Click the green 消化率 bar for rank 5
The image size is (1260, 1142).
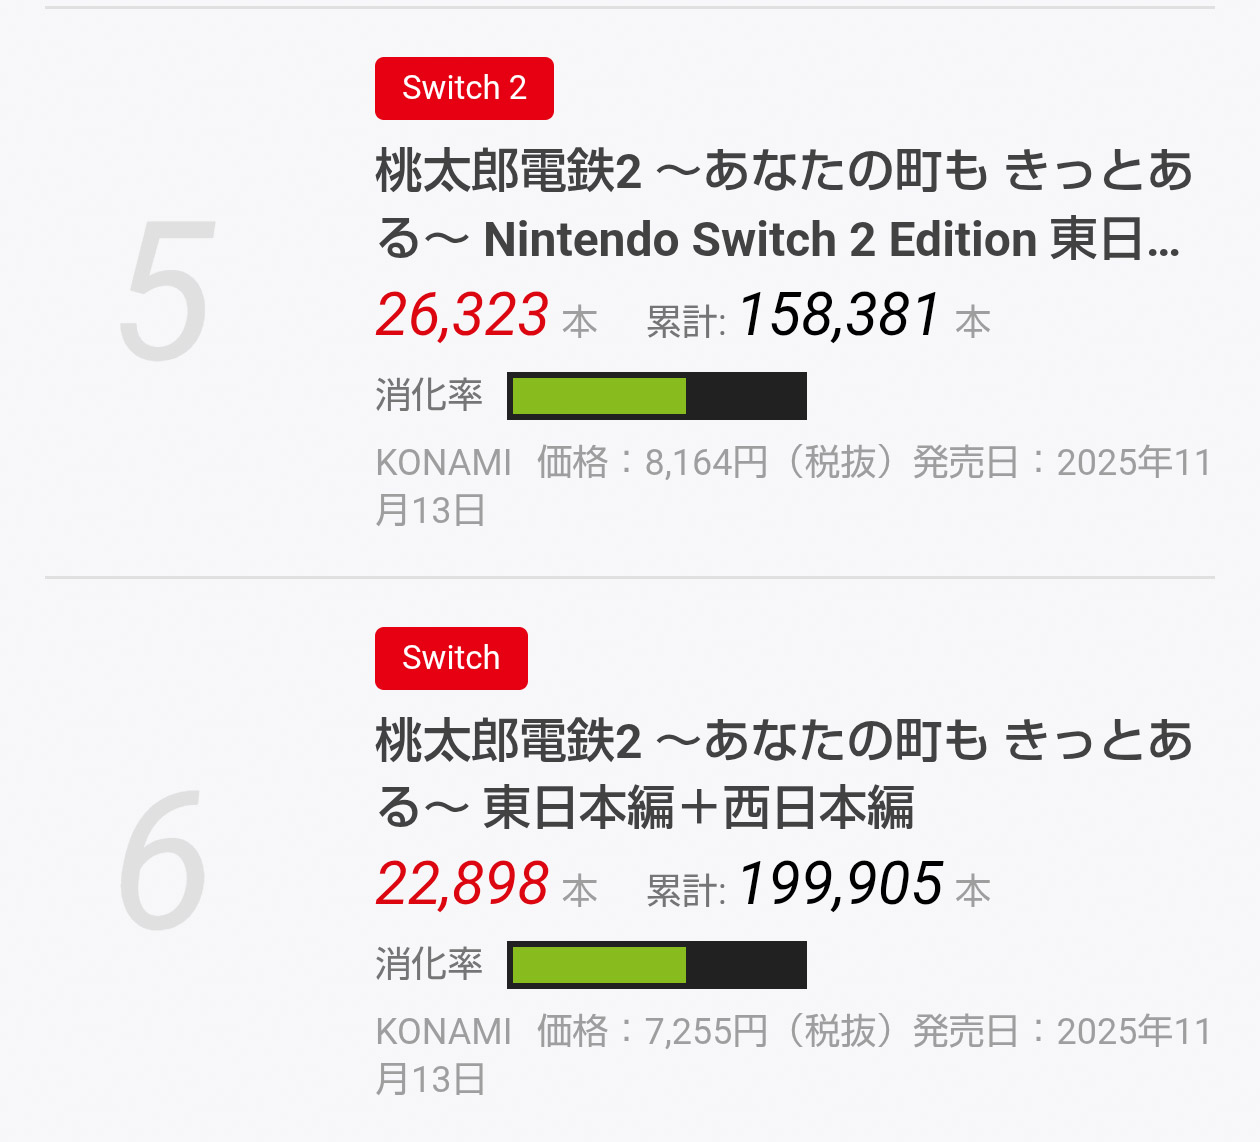click(x=599, y=396)
